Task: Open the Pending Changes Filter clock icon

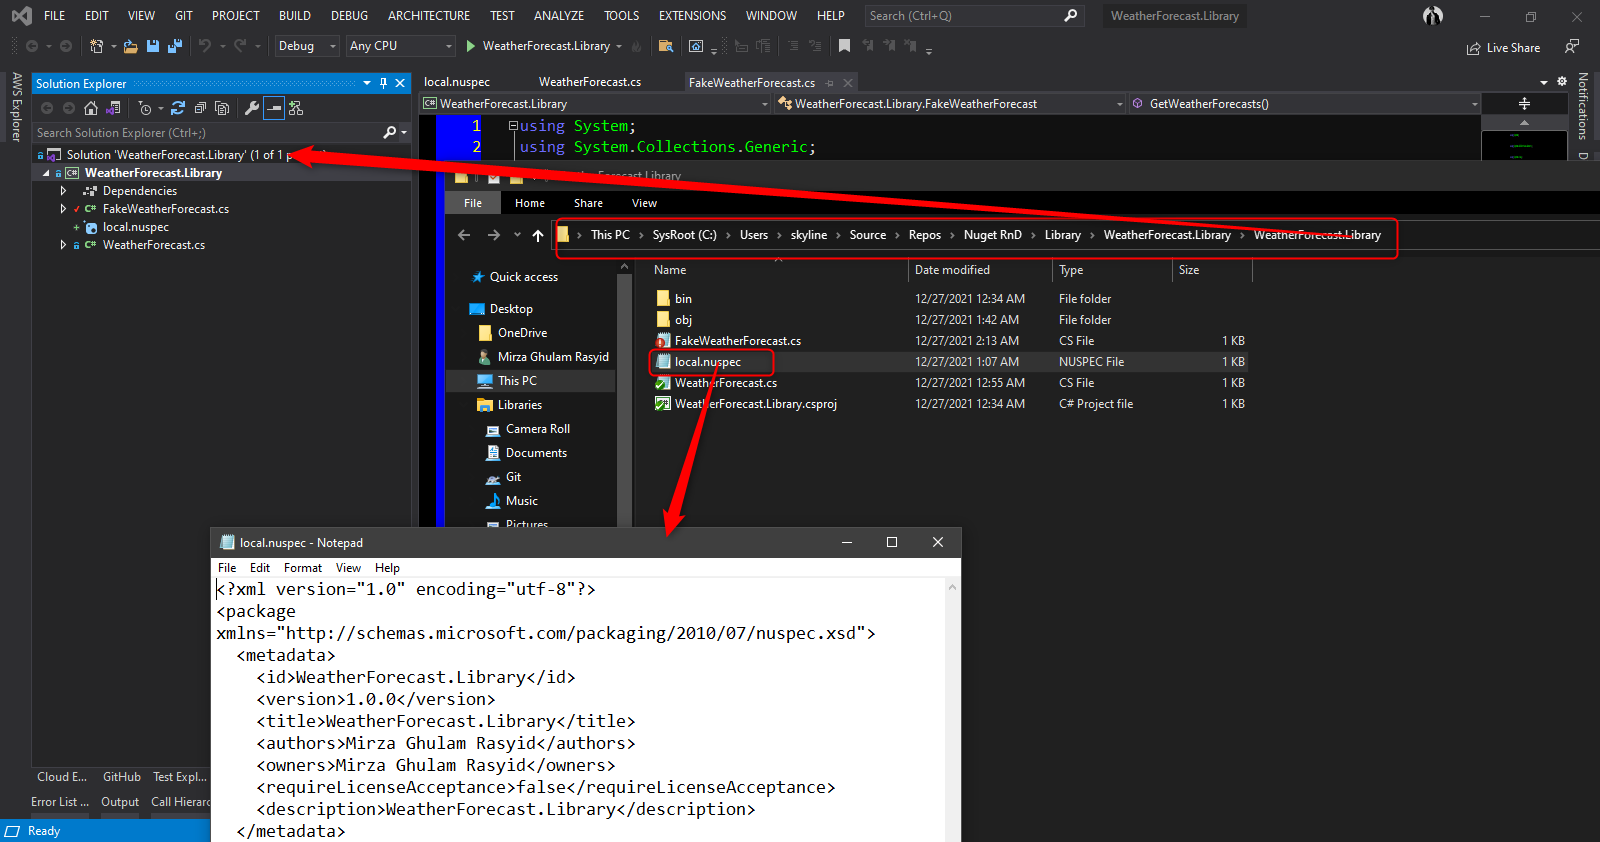Action: click(x=145, y=108)
